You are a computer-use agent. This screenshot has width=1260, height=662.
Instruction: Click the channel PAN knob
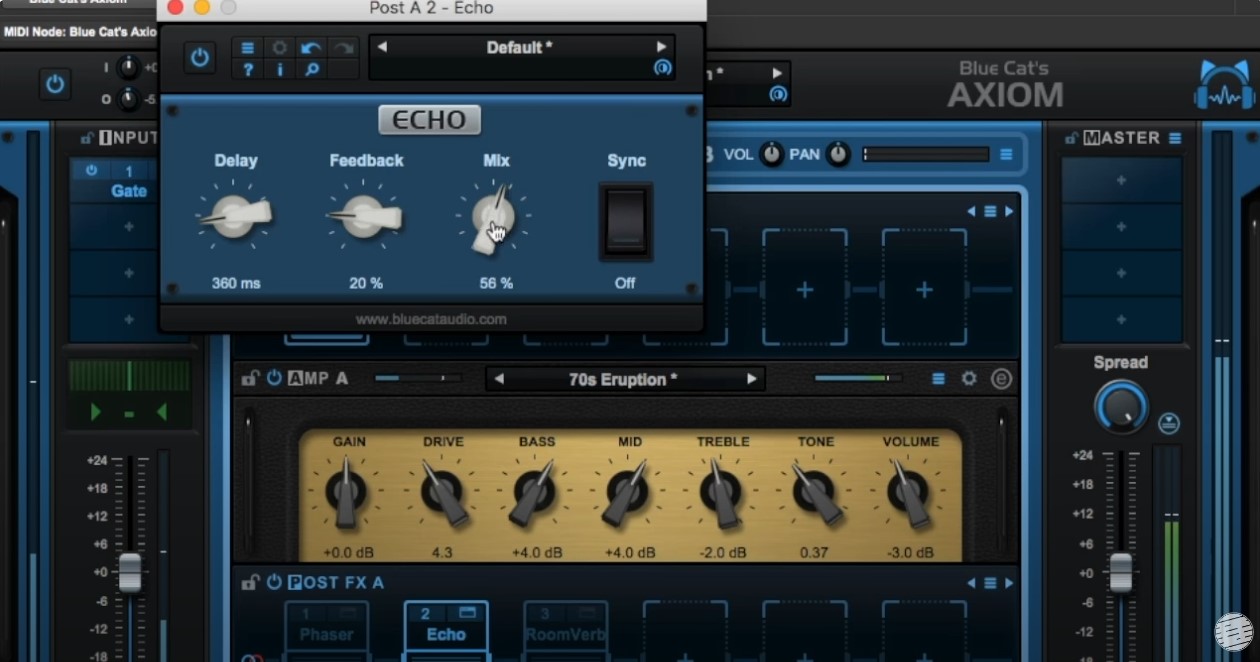(838, 154)
